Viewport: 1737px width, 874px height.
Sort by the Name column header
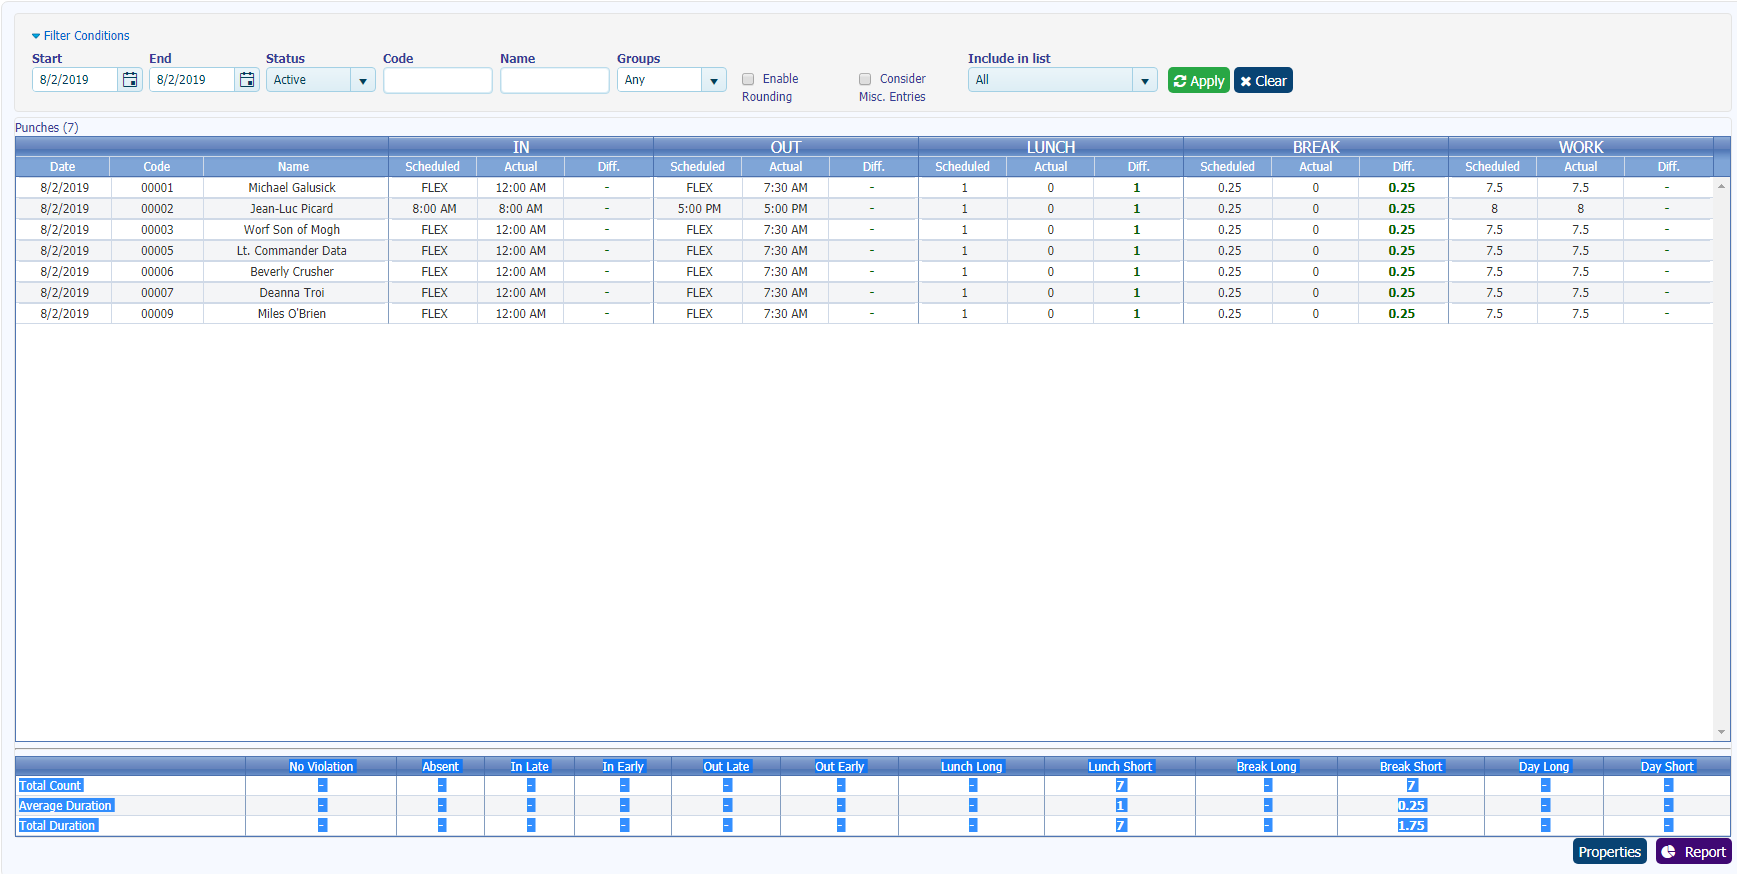(293, 167)
